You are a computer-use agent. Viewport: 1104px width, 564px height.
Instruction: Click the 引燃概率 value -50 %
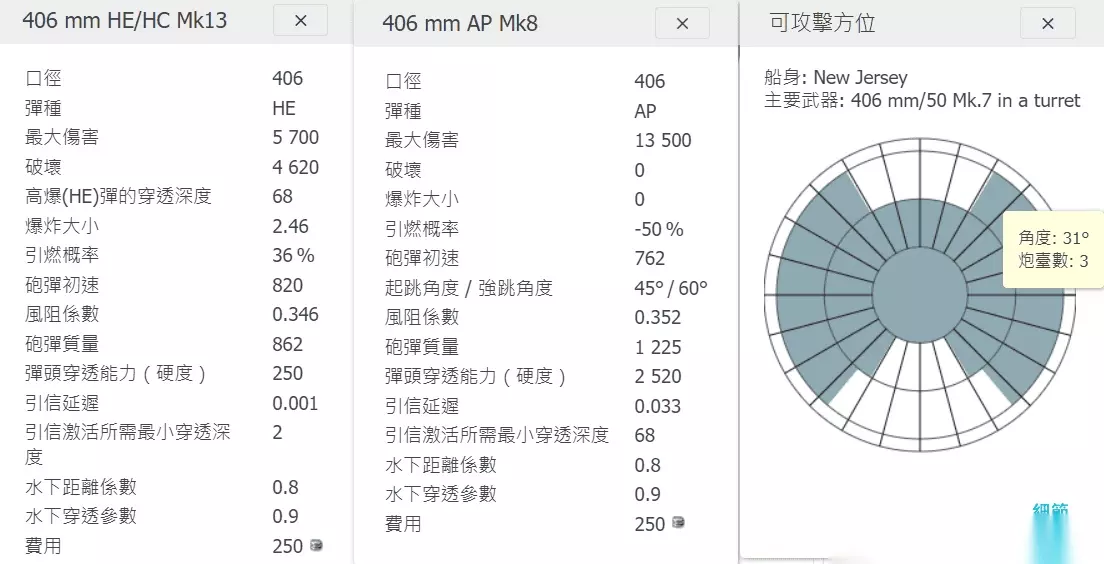click(658, 229)
